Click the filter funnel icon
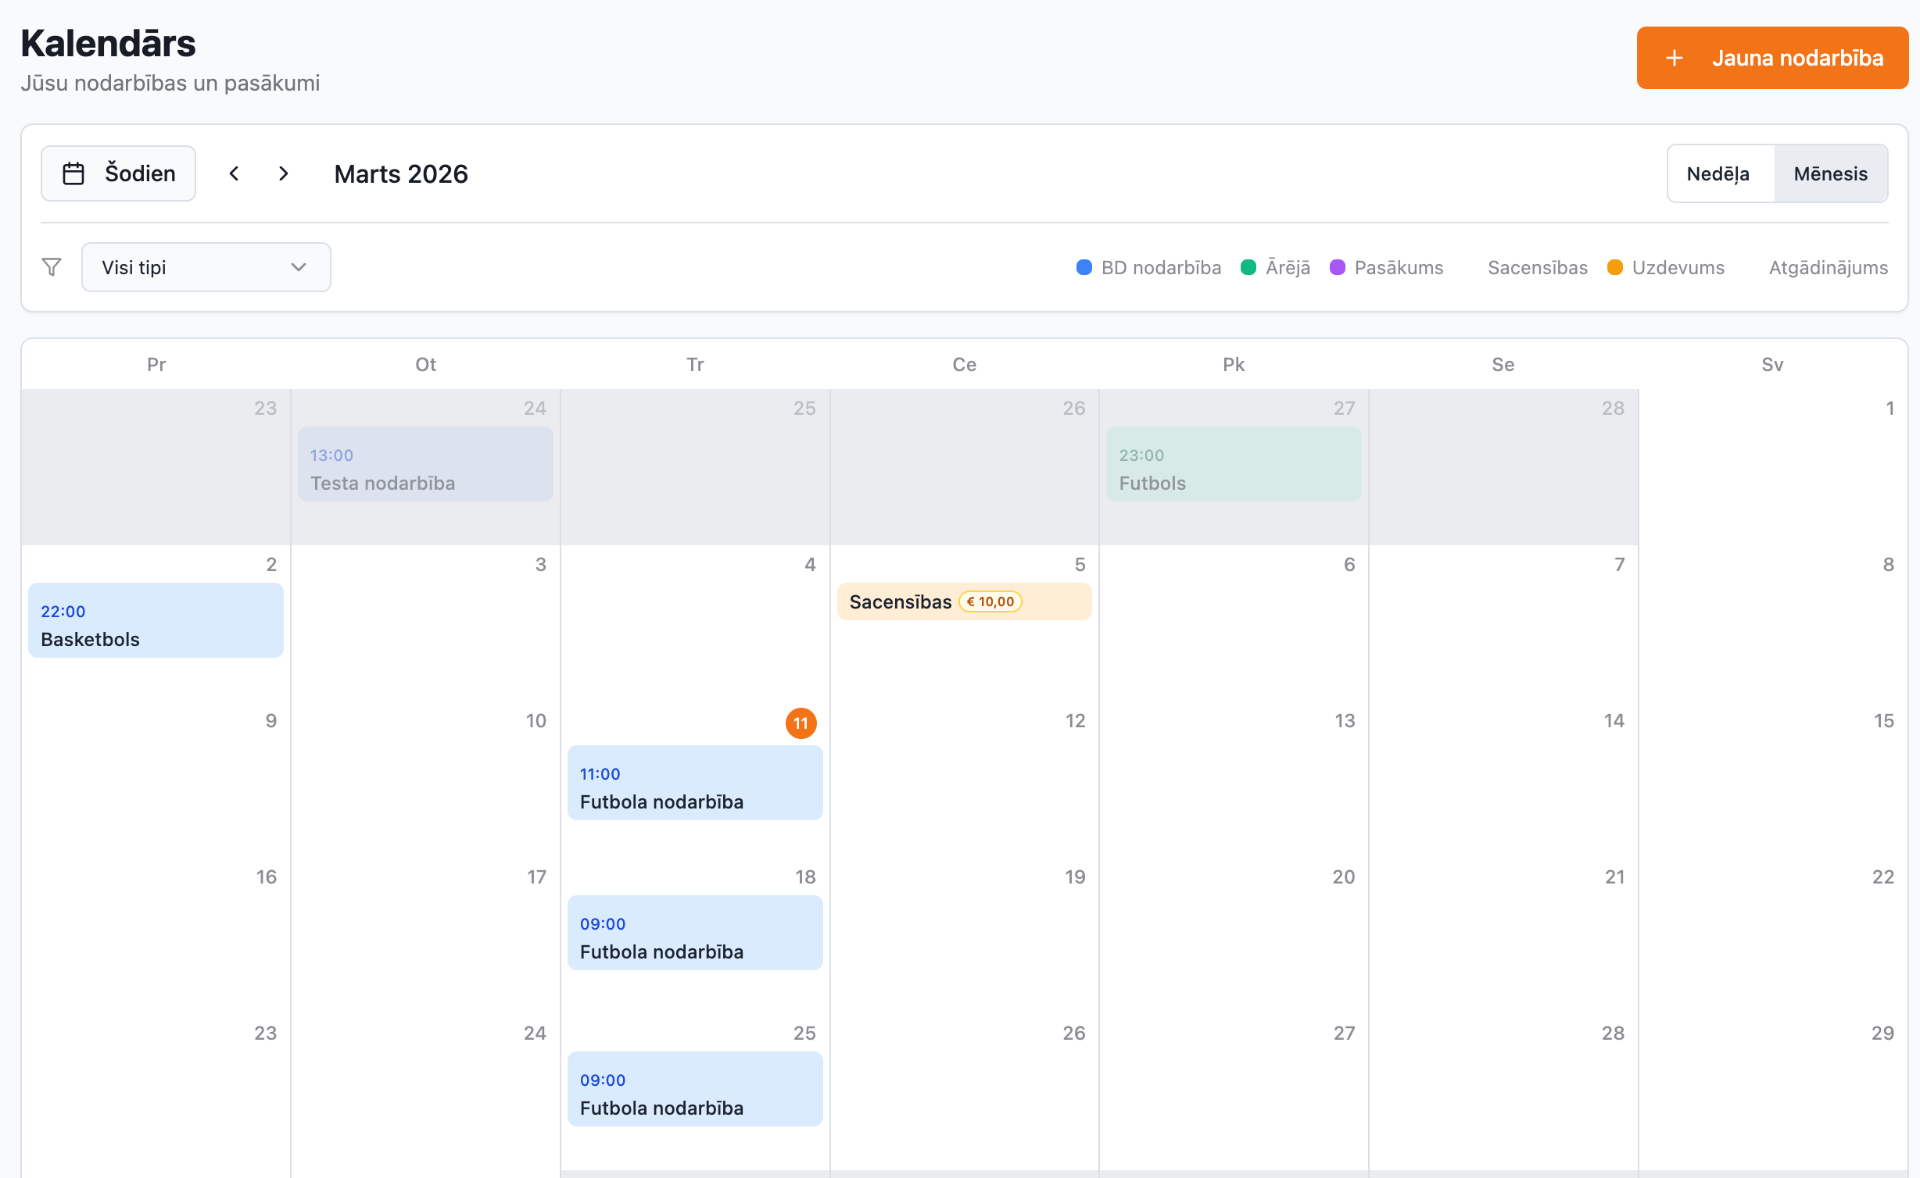The width and height of the screenshot is (1920, 1178). pos(52,267)
